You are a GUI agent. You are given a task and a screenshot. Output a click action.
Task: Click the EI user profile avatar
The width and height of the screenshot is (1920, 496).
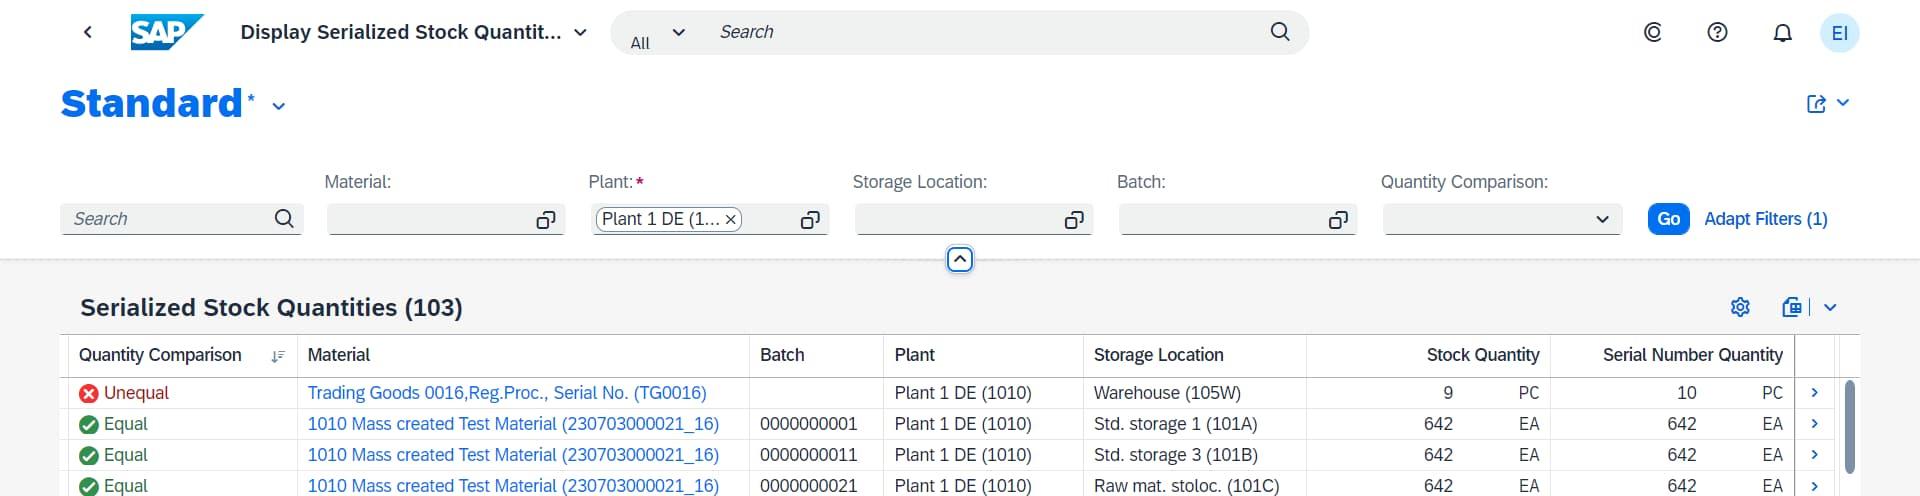(x=1839, y=33)
